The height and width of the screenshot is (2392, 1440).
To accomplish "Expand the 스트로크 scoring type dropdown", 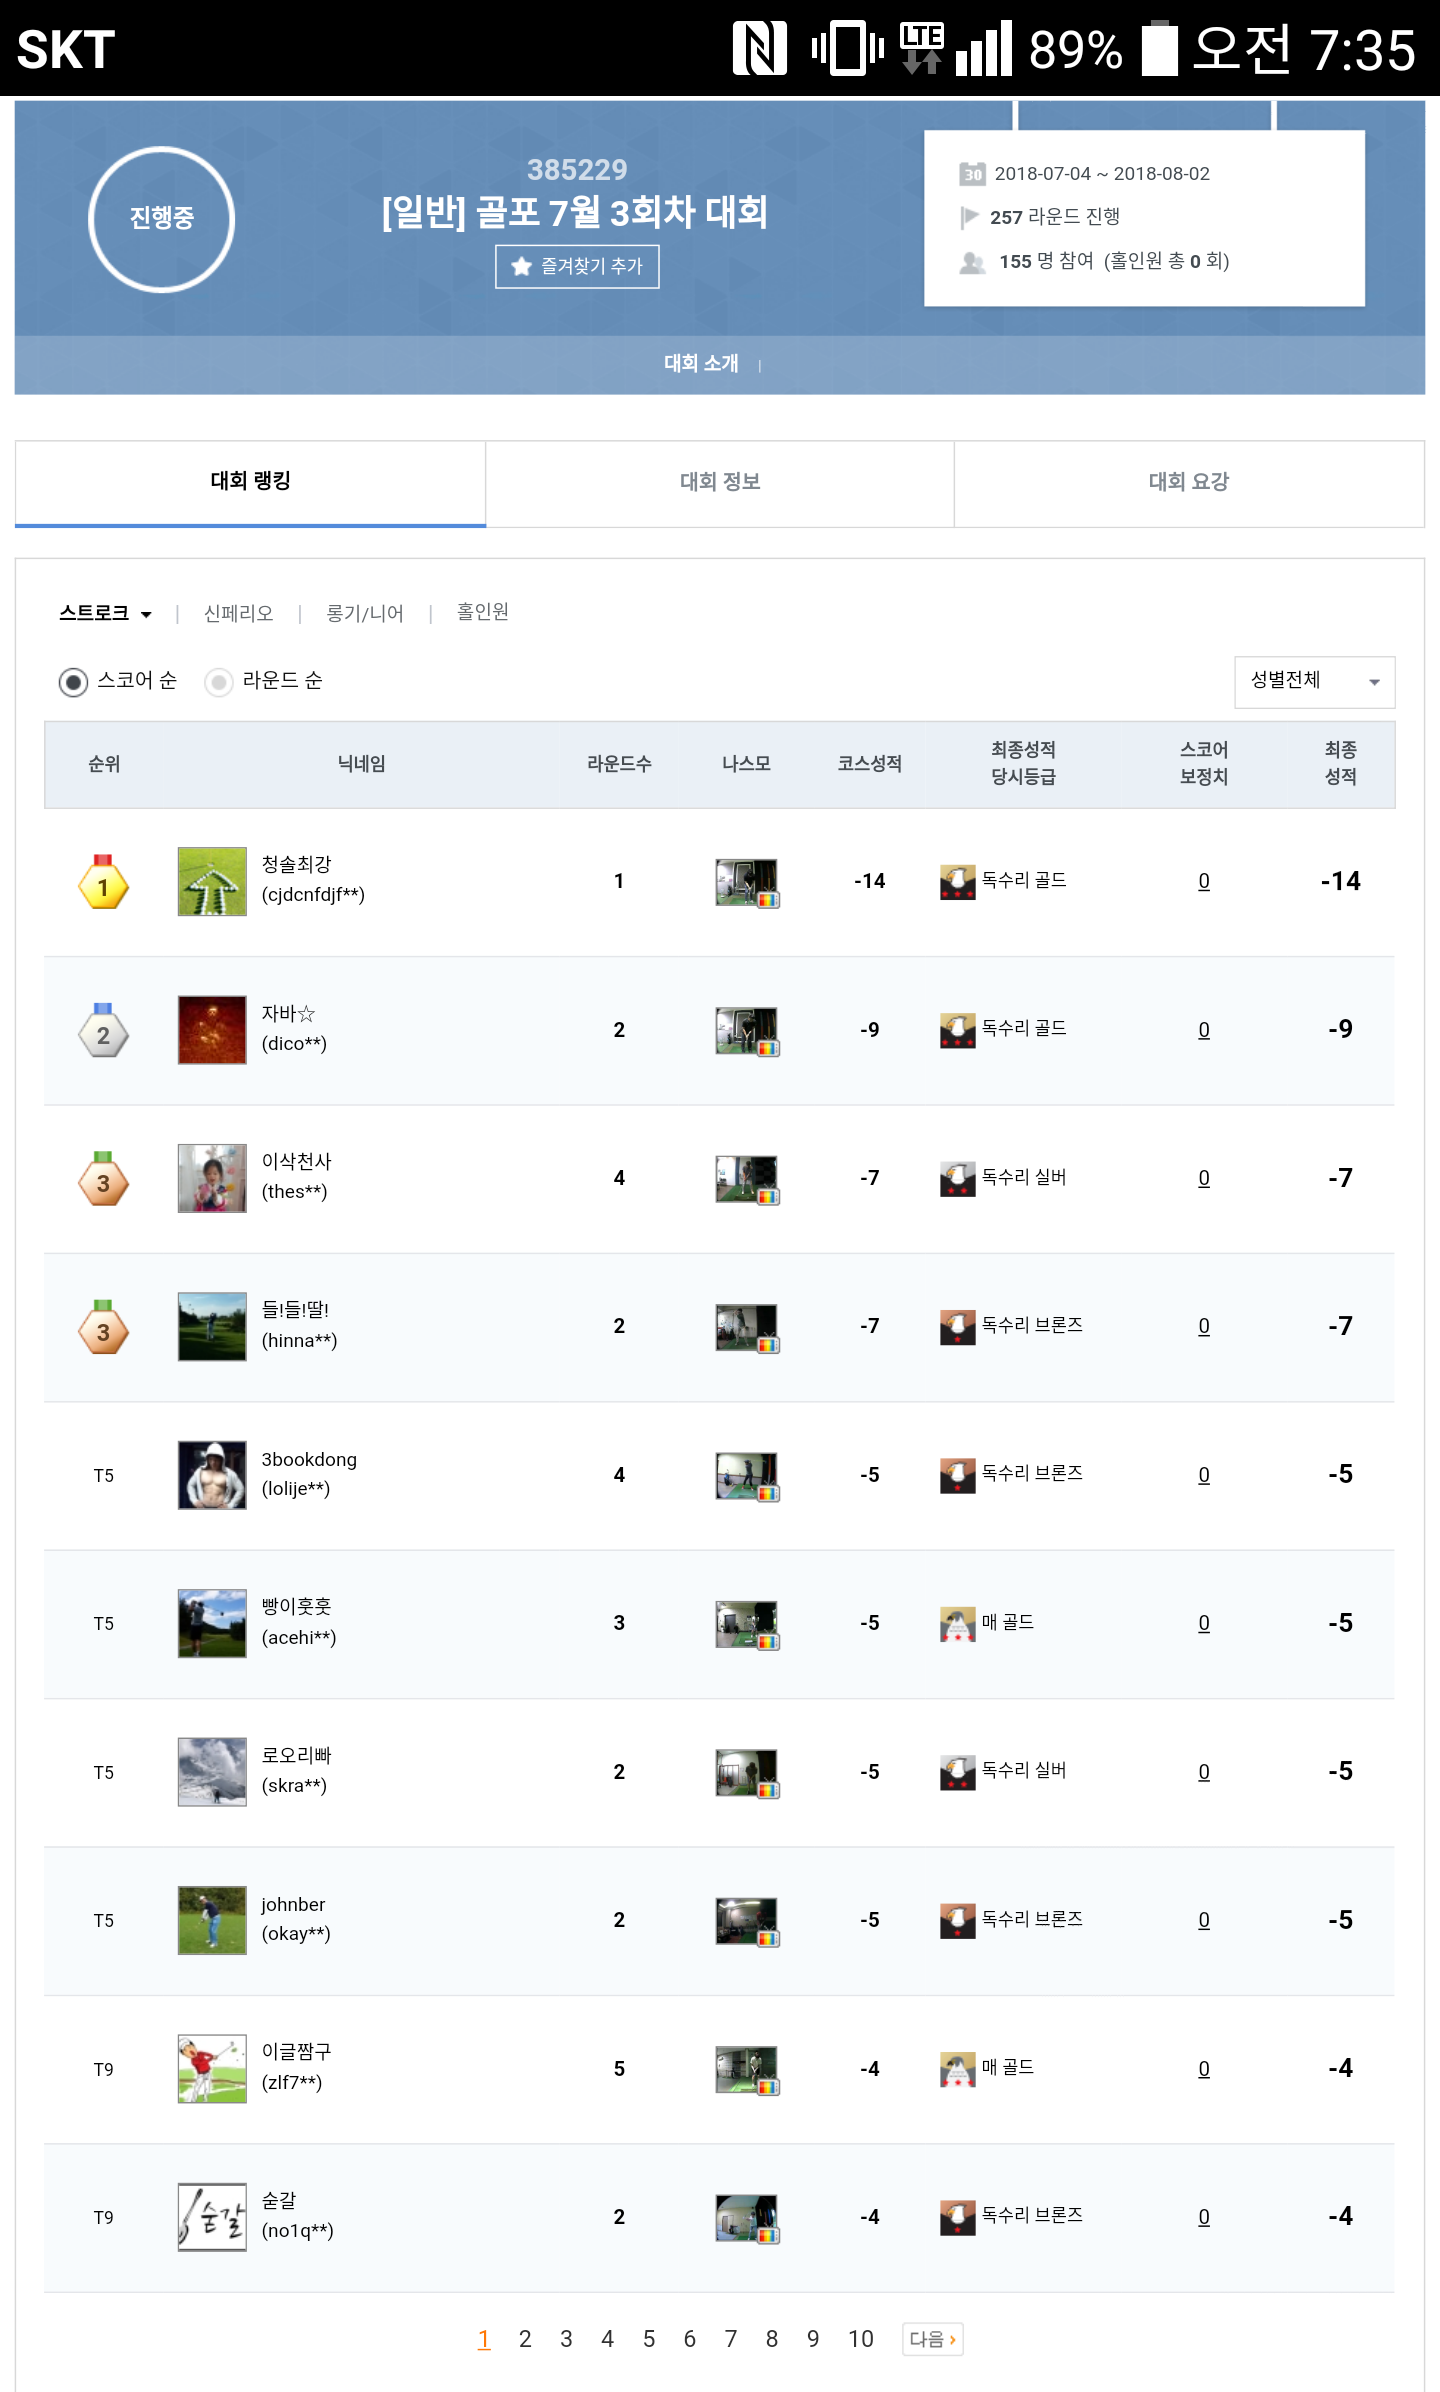I will pyautogui.click(x=105, y=613).
